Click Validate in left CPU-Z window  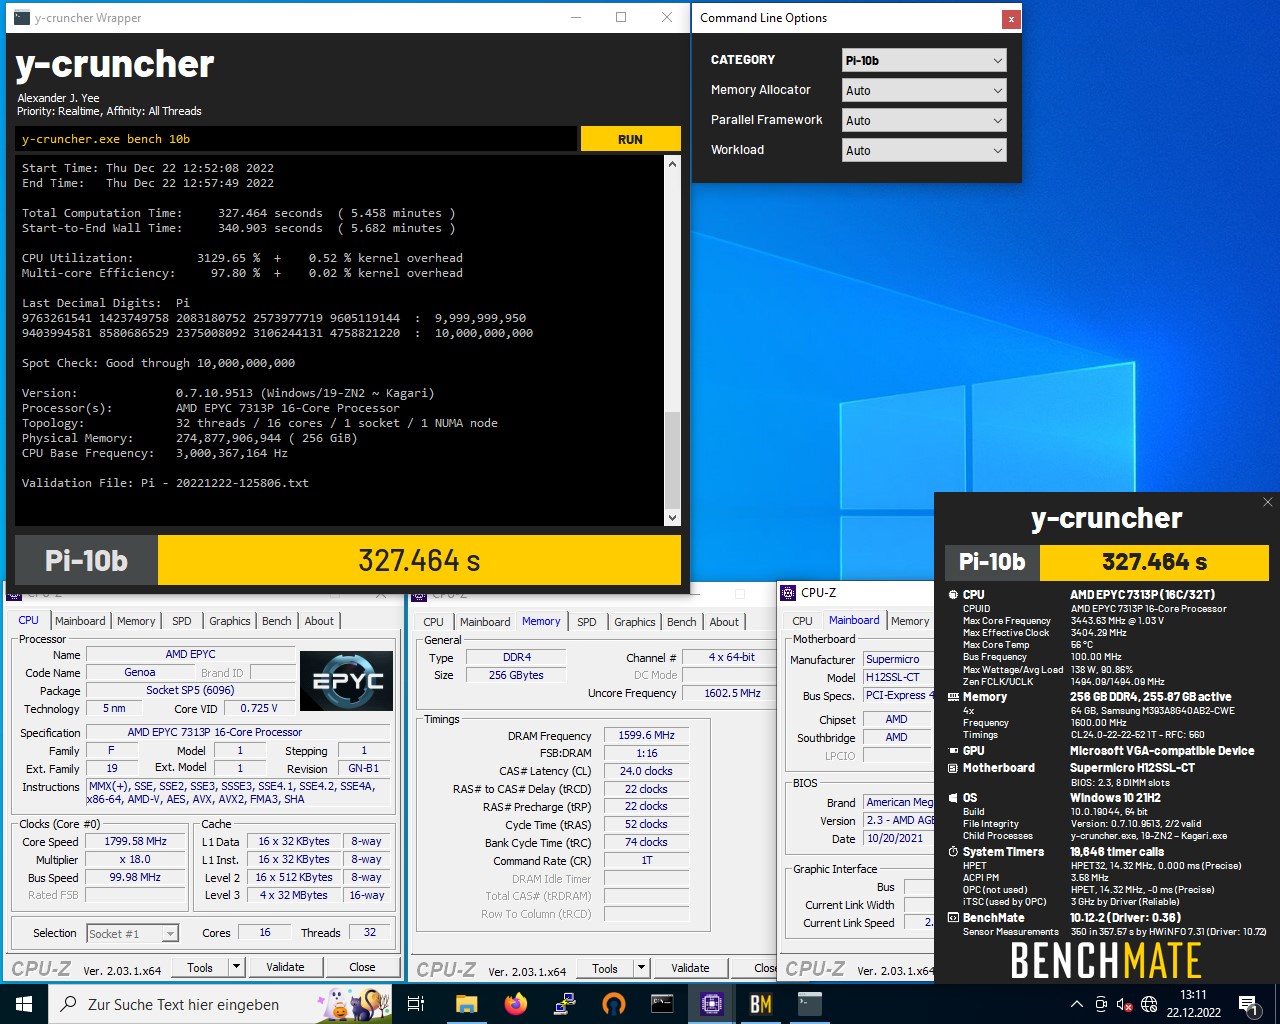pos(285,967)
